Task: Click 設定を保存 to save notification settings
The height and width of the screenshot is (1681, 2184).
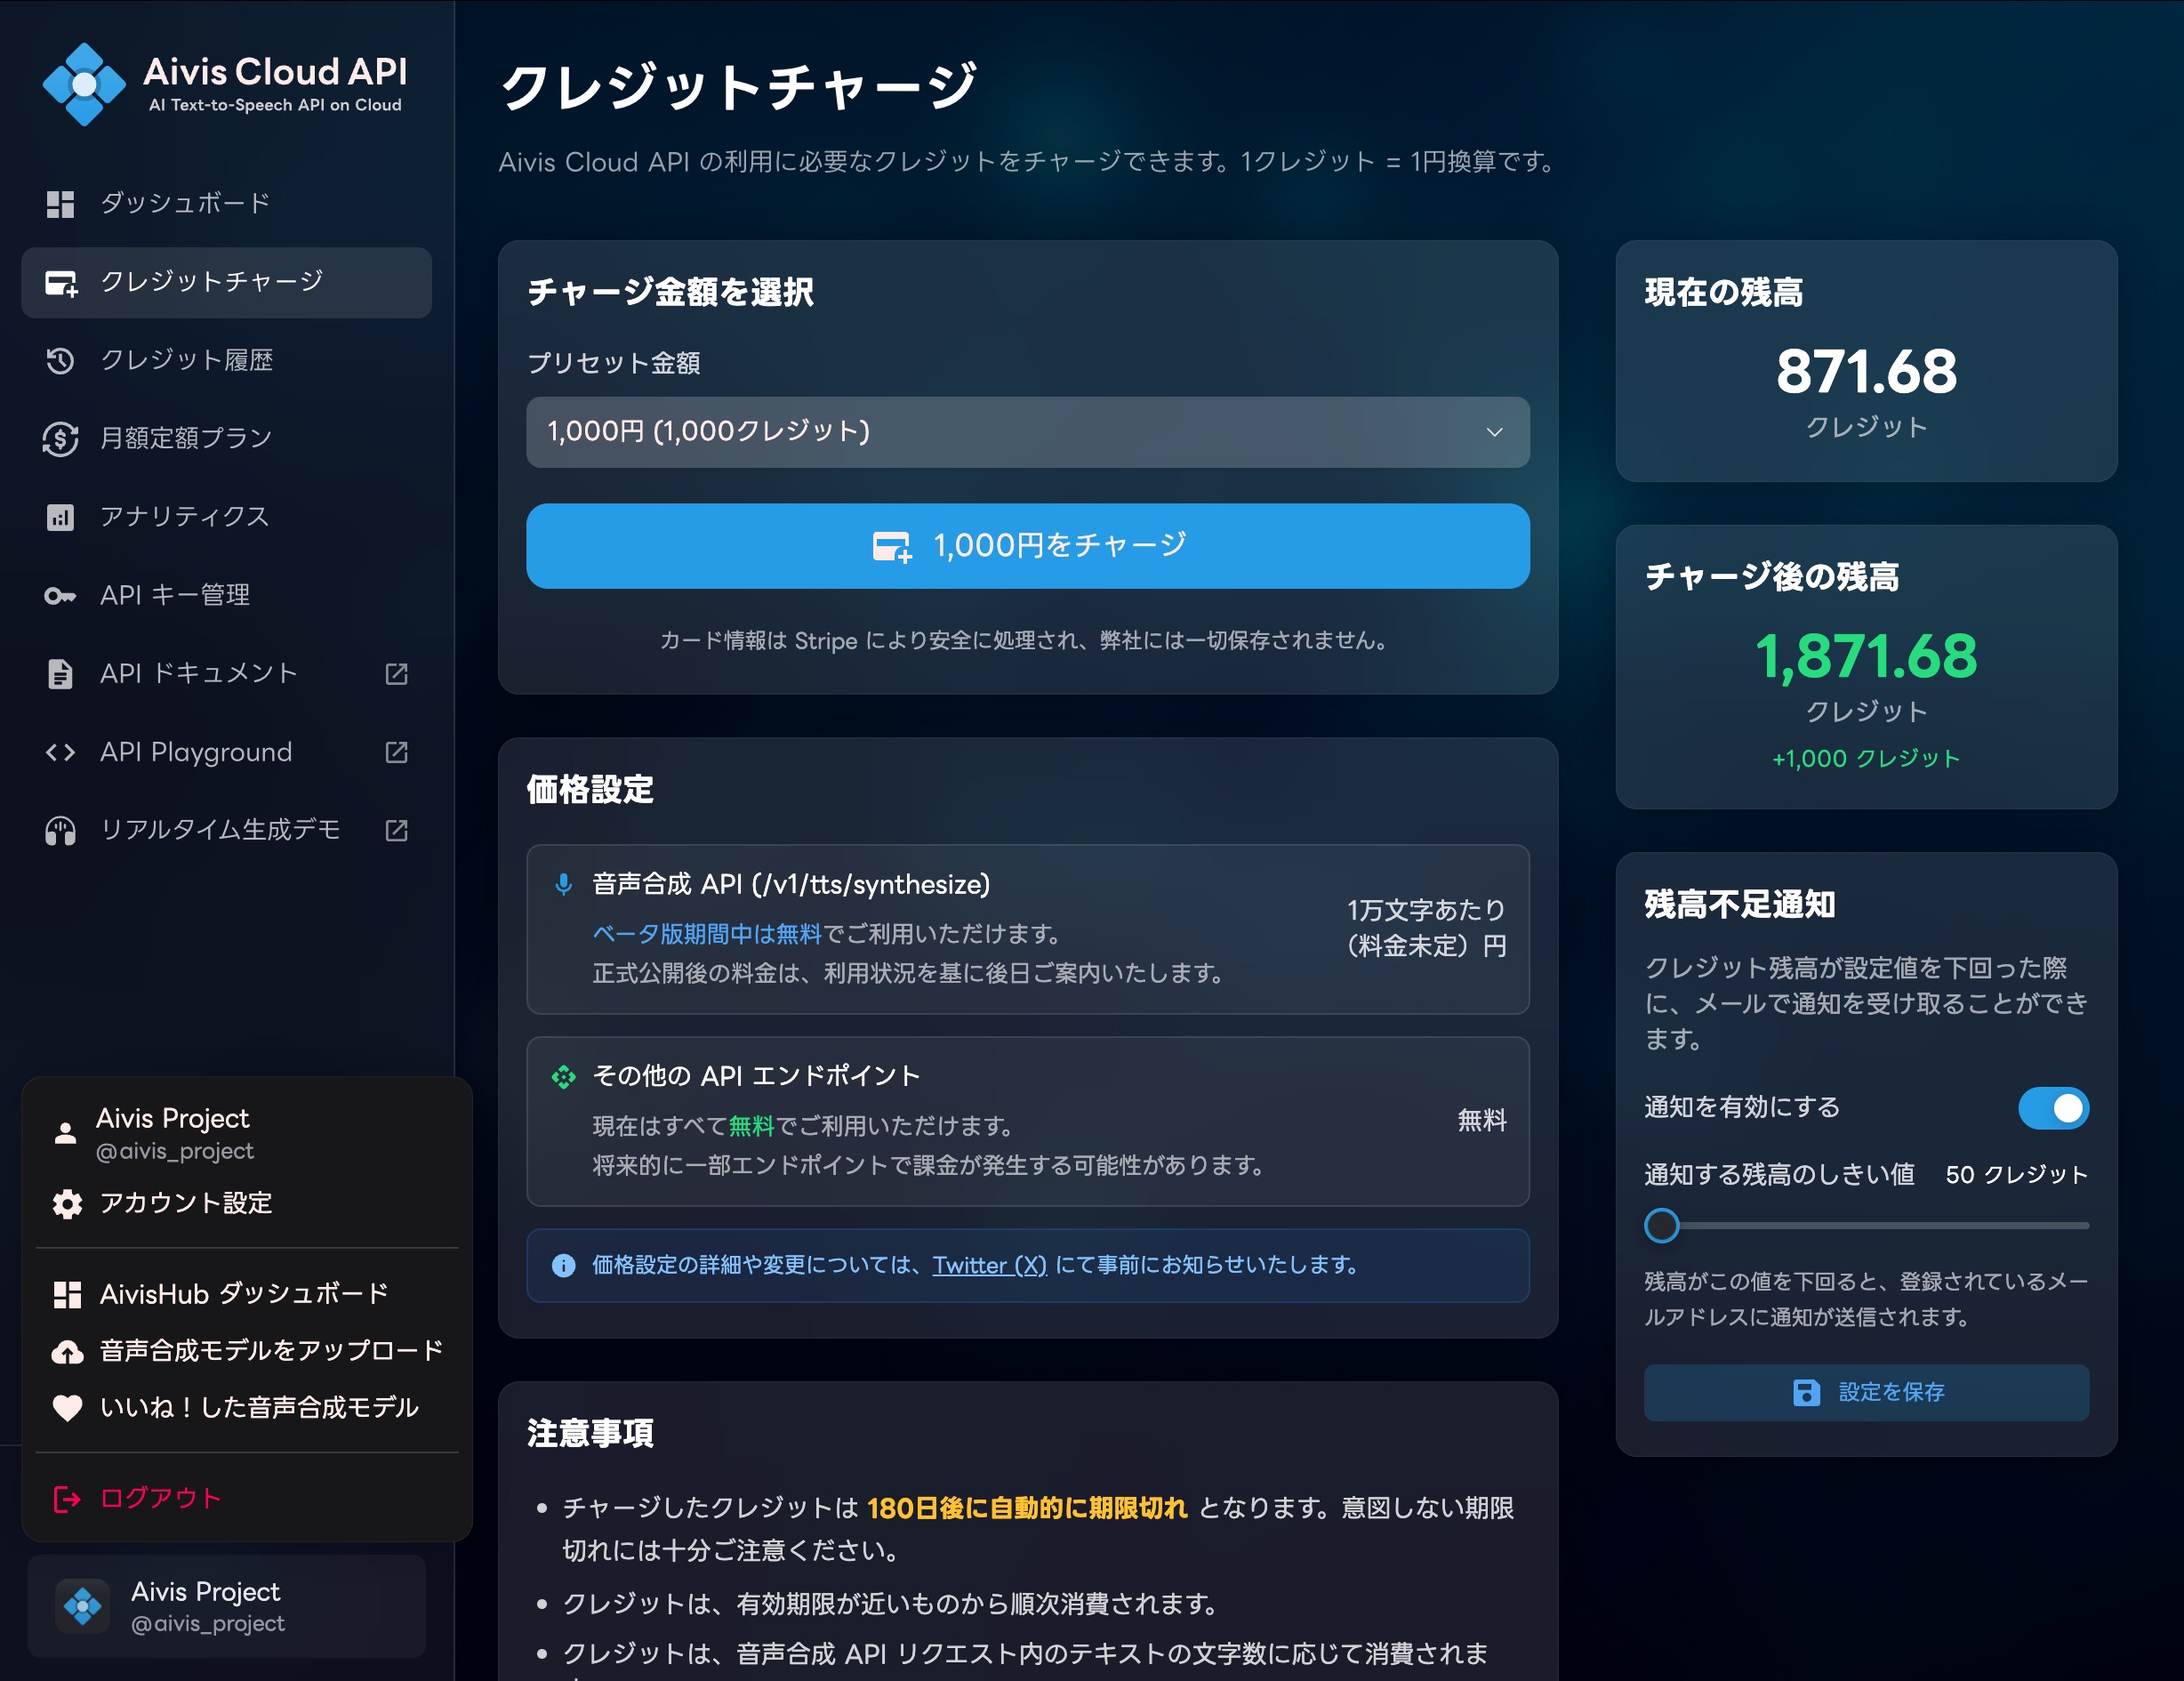Action: pos(1866,1392)
